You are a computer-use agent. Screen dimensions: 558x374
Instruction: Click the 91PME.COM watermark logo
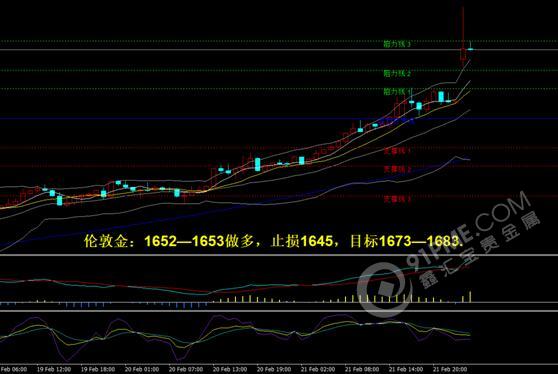[447, 254]
